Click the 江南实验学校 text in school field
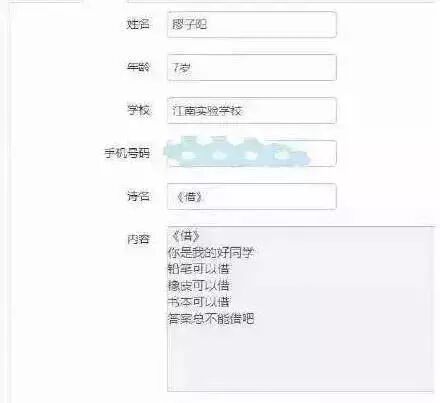Image resolution: width=440 pixels, height=403 pixels. (207, 111)
